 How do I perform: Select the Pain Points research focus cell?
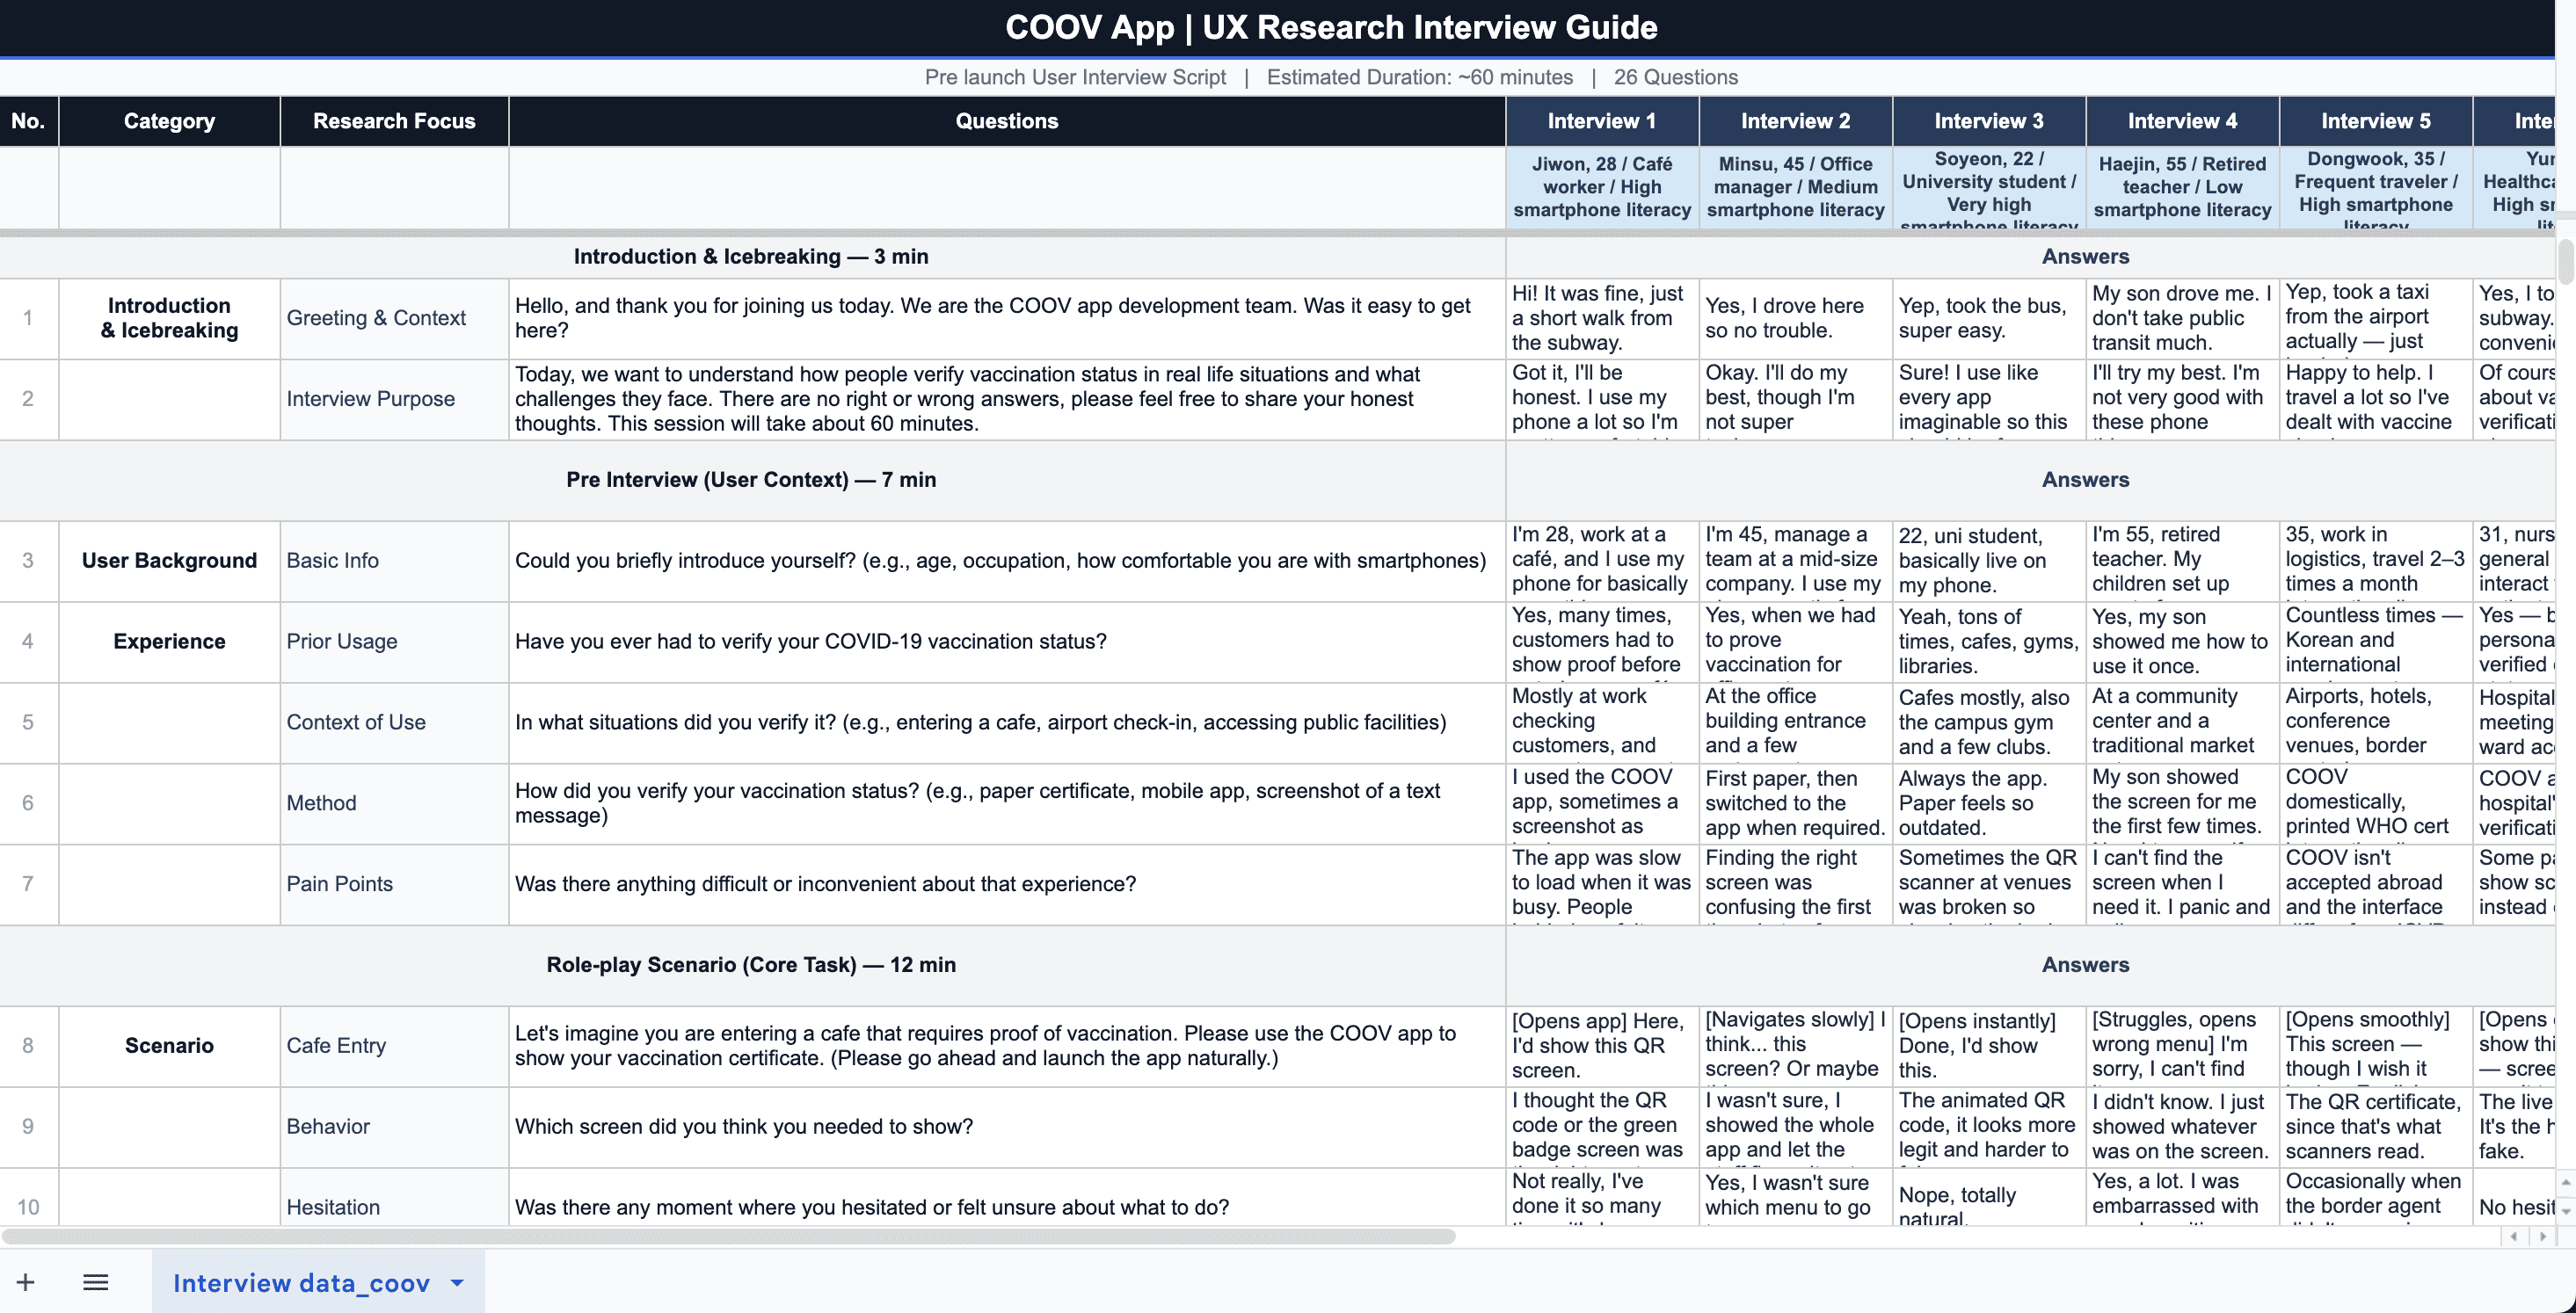click(x=340, y=884)
